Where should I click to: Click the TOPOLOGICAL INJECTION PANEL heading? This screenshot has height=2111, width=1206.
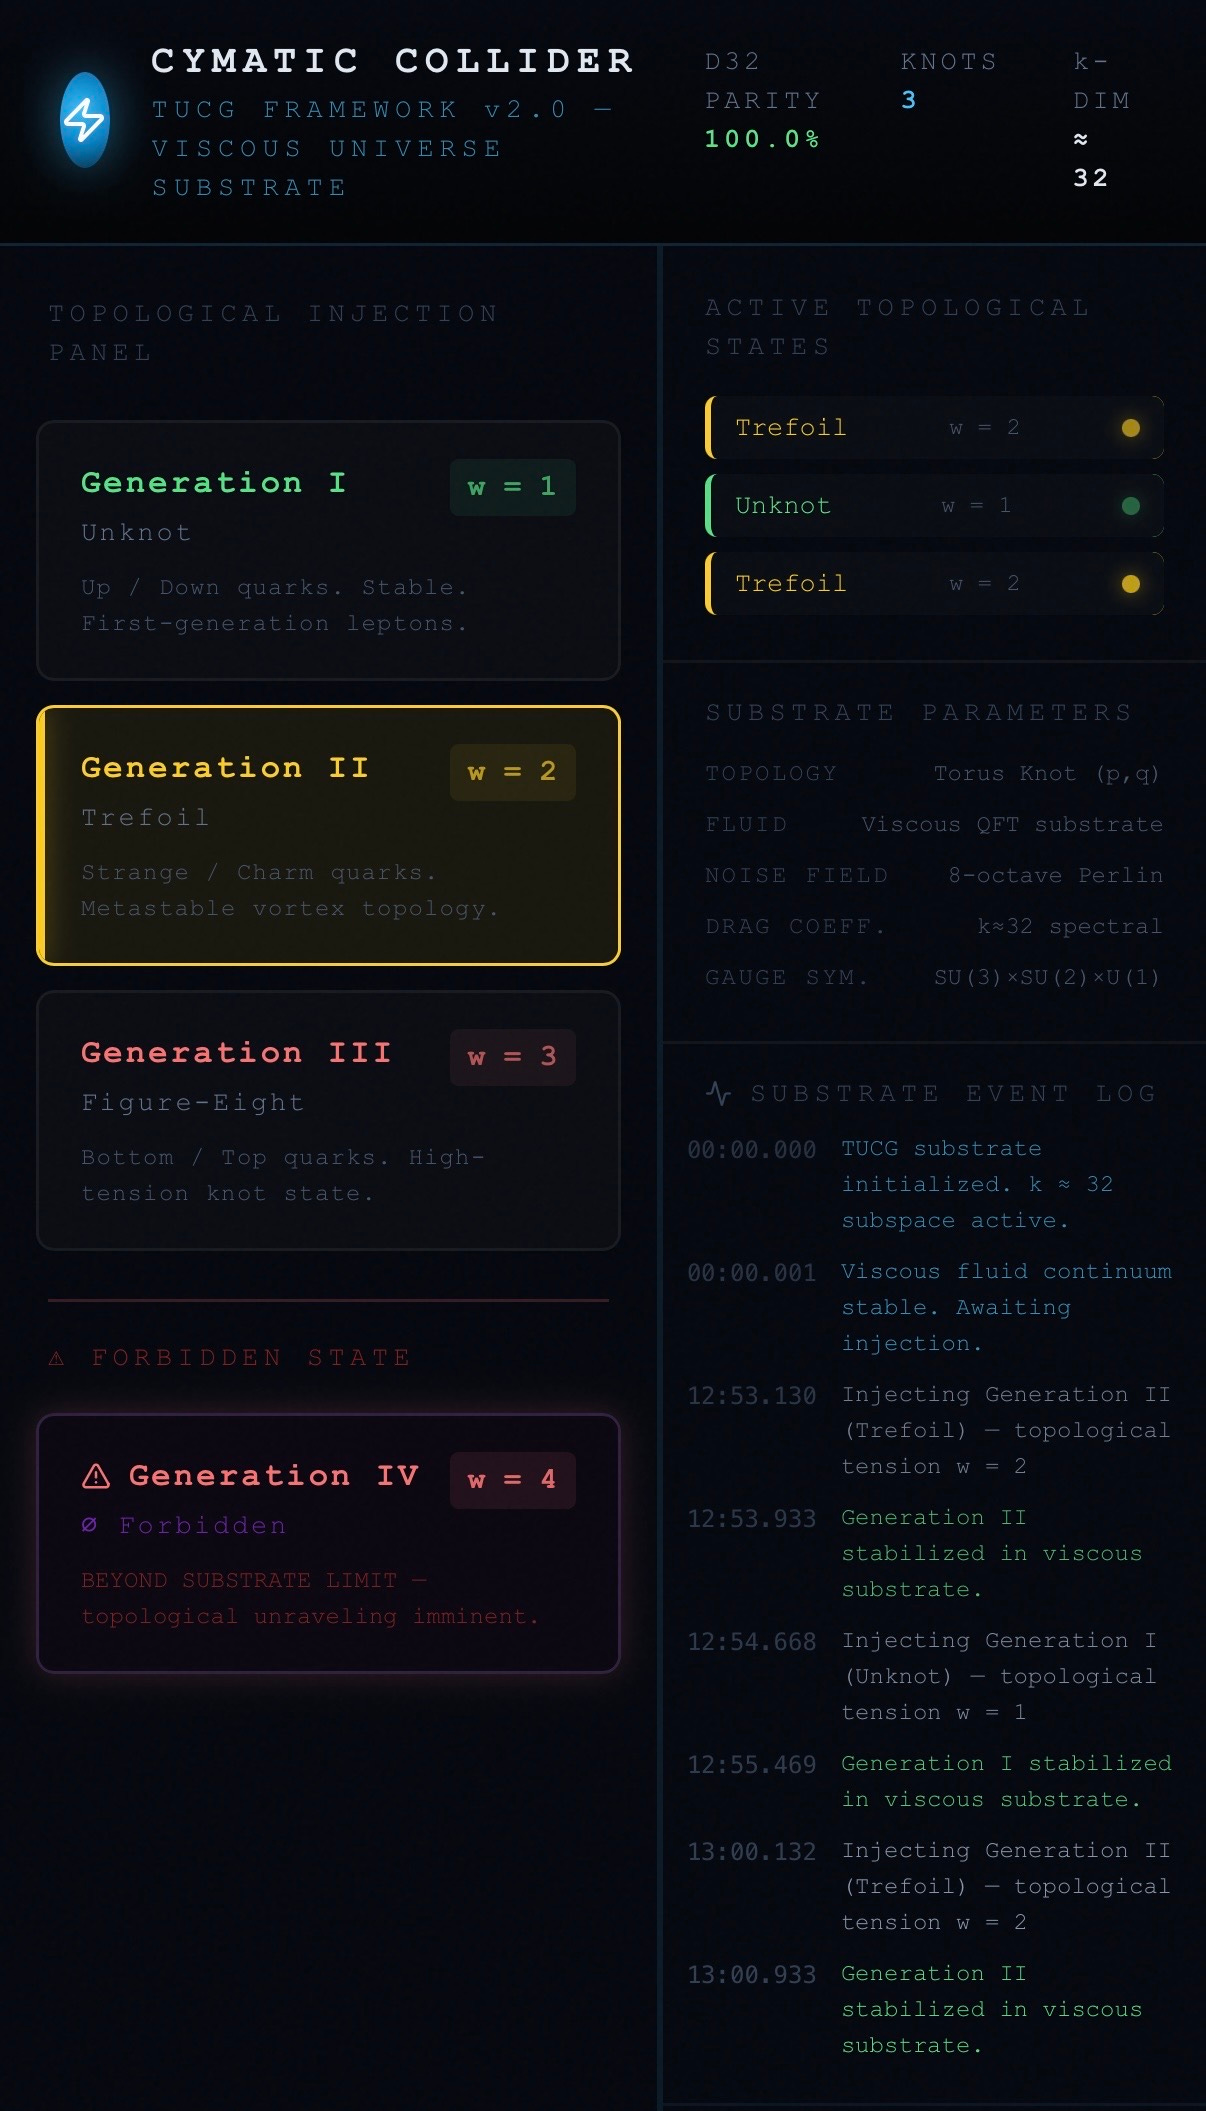point(274,333)
